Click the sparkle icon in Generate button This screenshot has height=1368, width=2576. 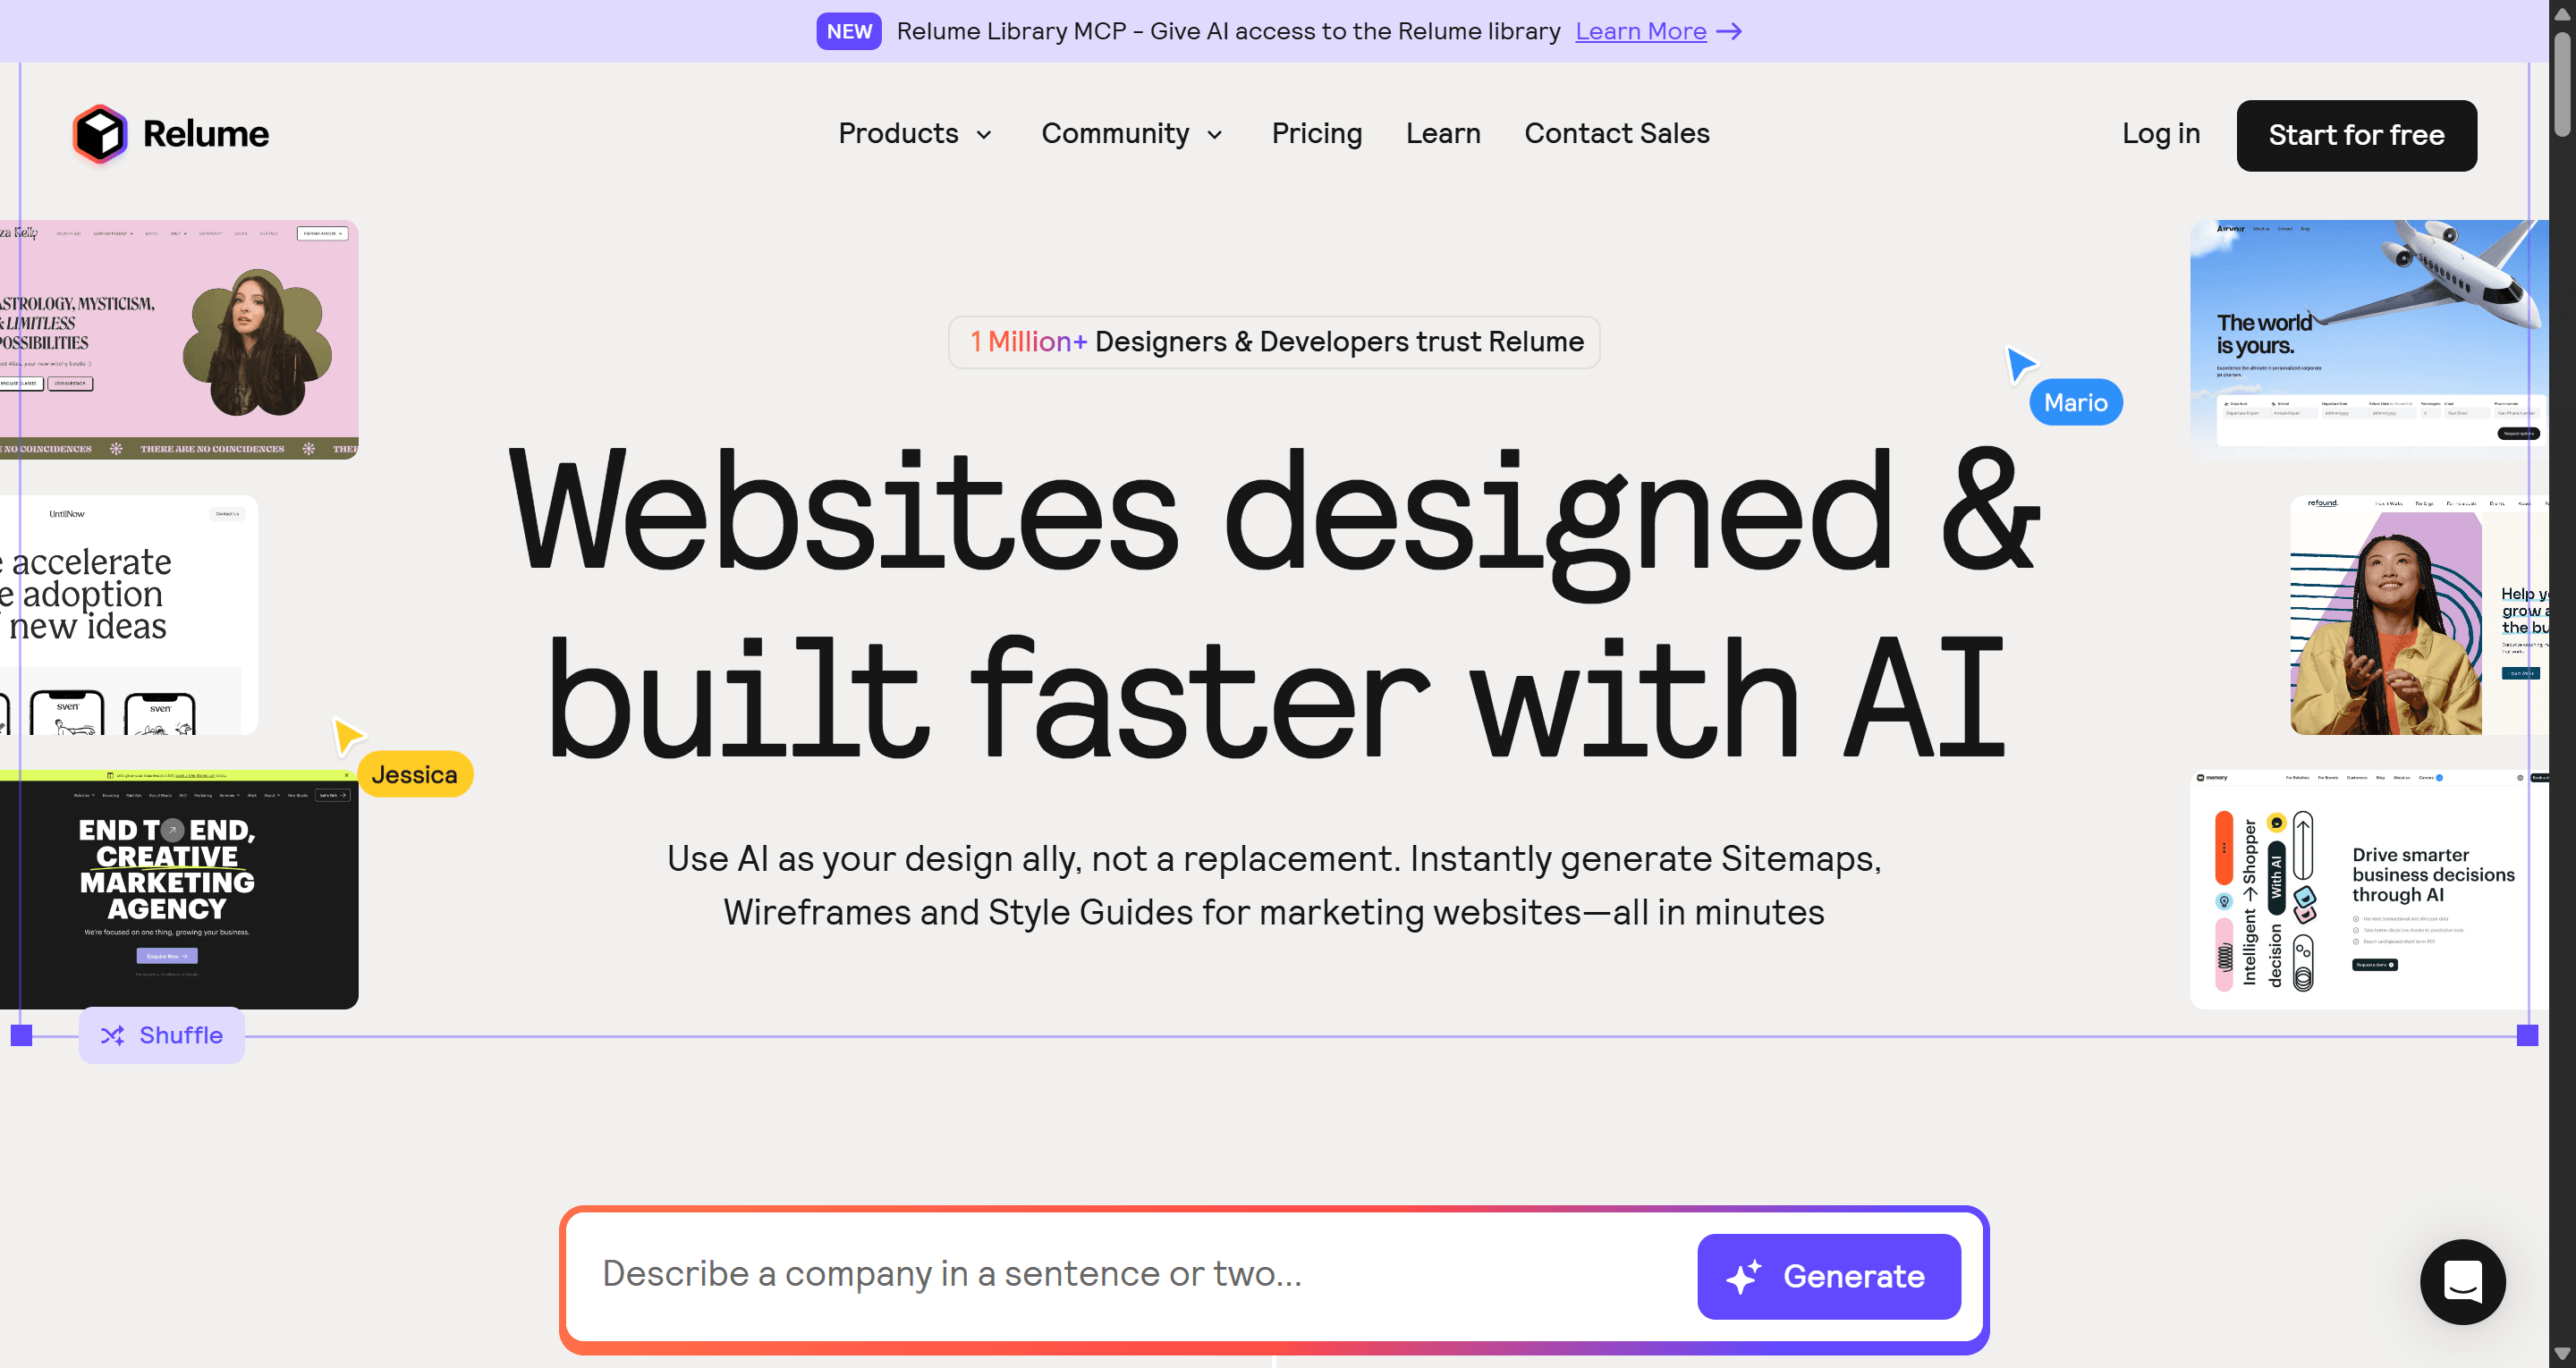point(1744,1277)
